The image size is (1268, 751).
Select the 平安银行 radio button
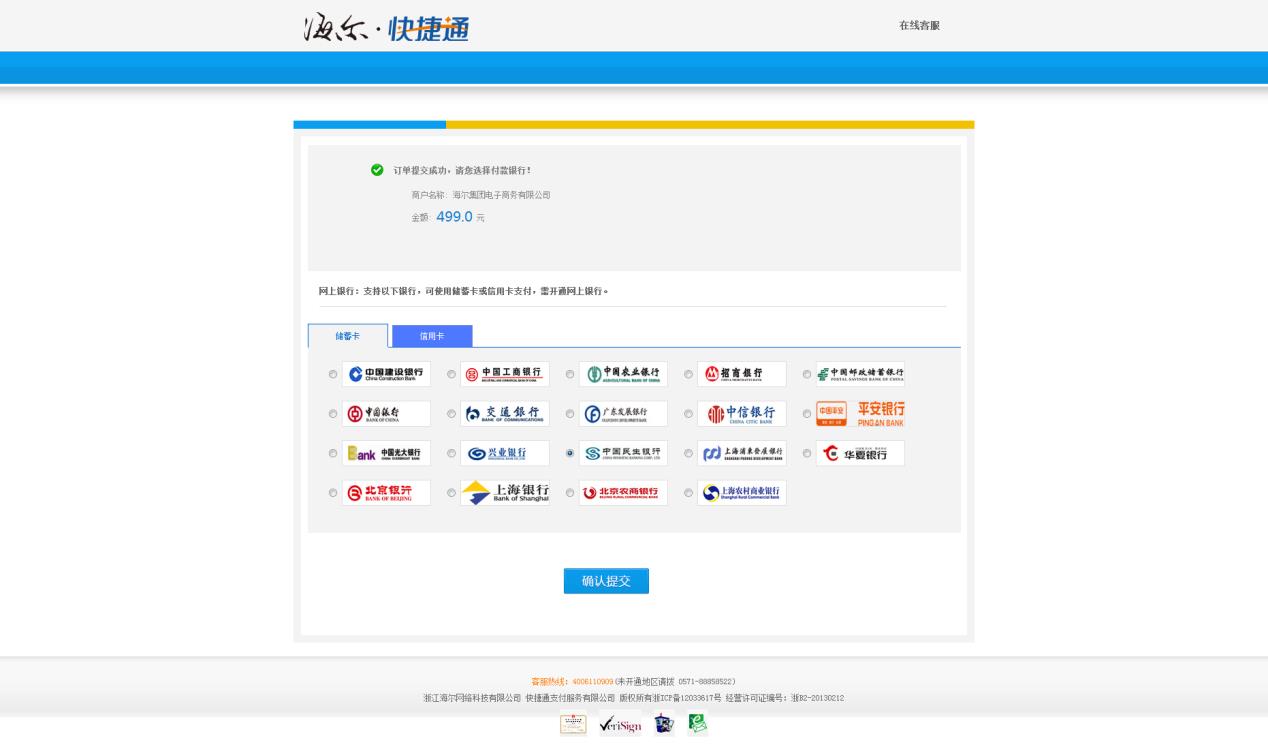tap(807, 414)
